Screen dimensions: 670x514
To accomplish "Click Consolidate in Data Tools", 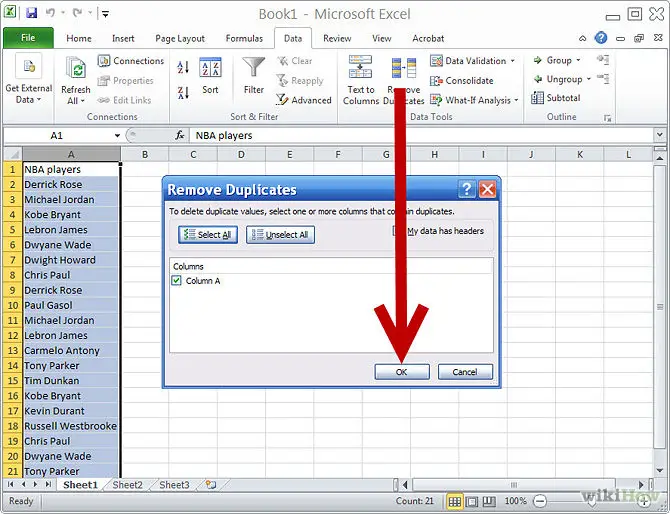I will tap(461, 80).
